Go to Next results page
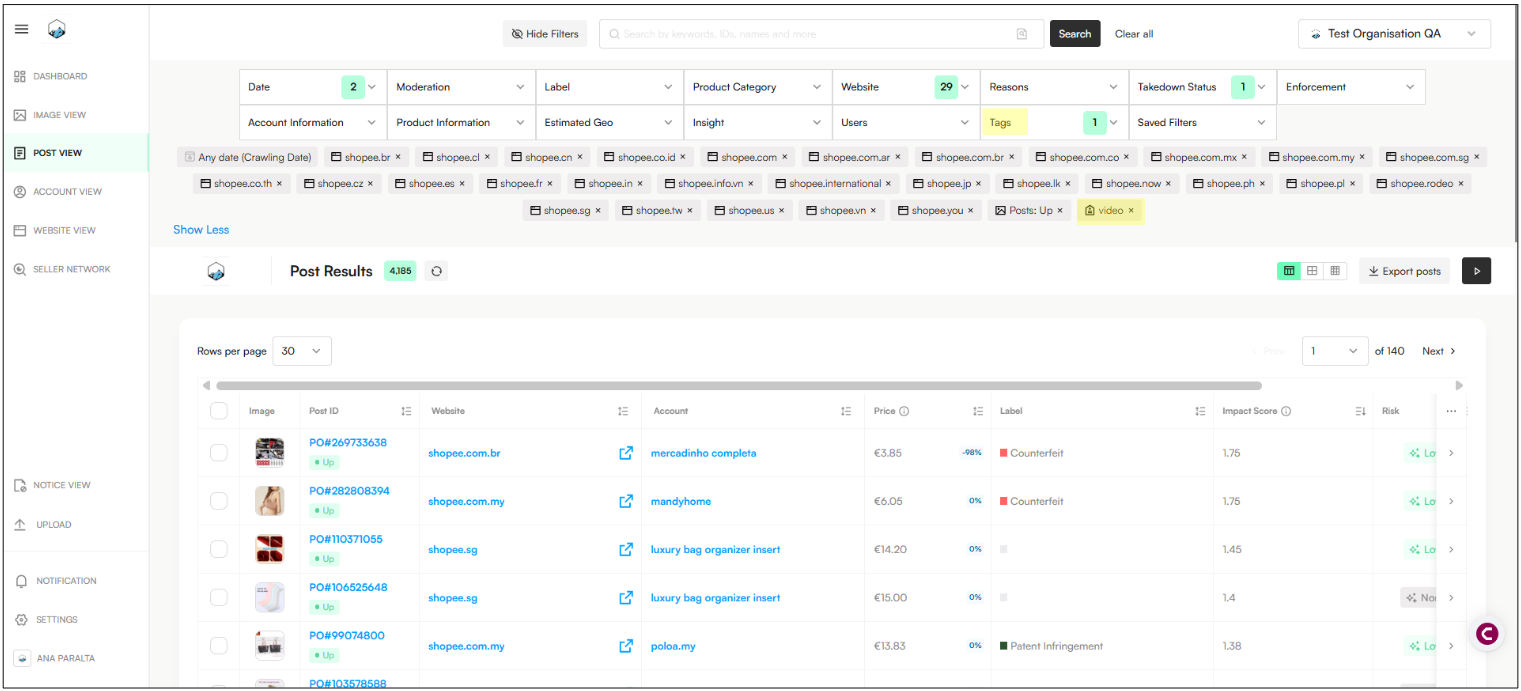The width and height of the screenshot is (1521, 691). tap(1439, 351)
